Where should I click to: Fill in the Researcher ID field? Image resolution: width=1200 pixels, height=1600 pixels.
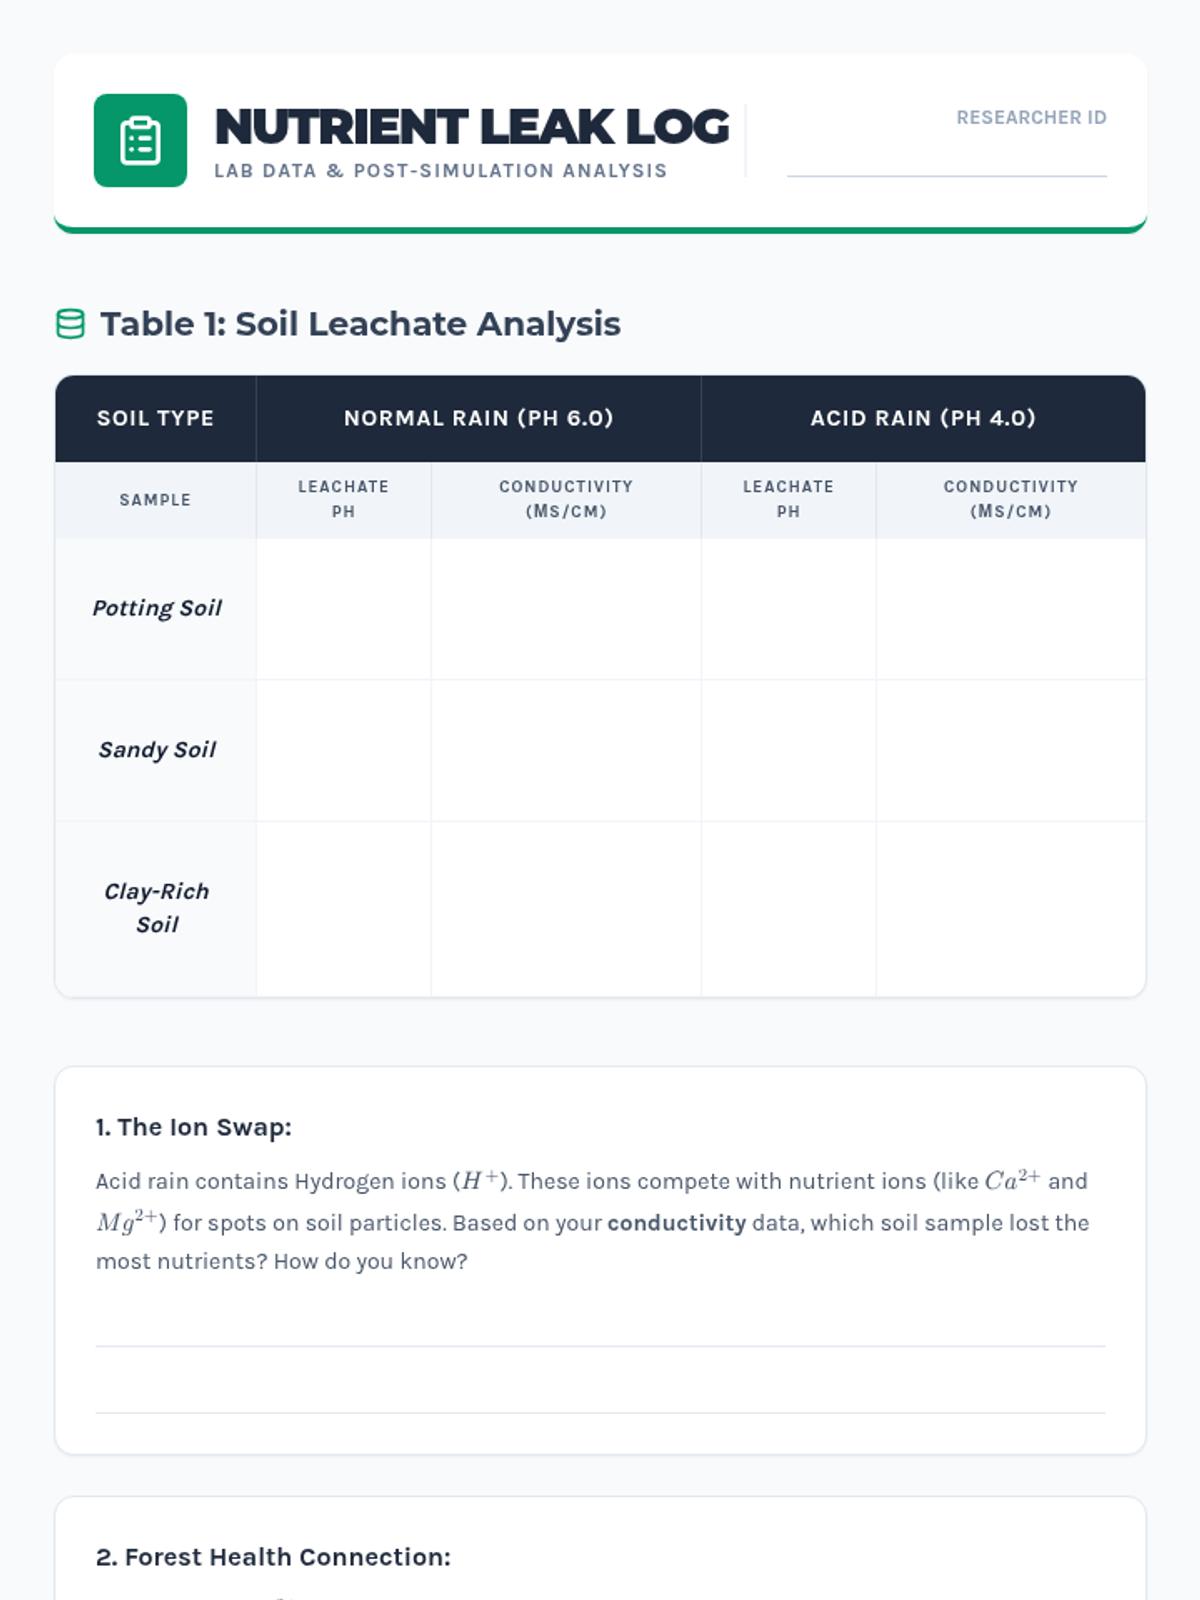(947, 156)
